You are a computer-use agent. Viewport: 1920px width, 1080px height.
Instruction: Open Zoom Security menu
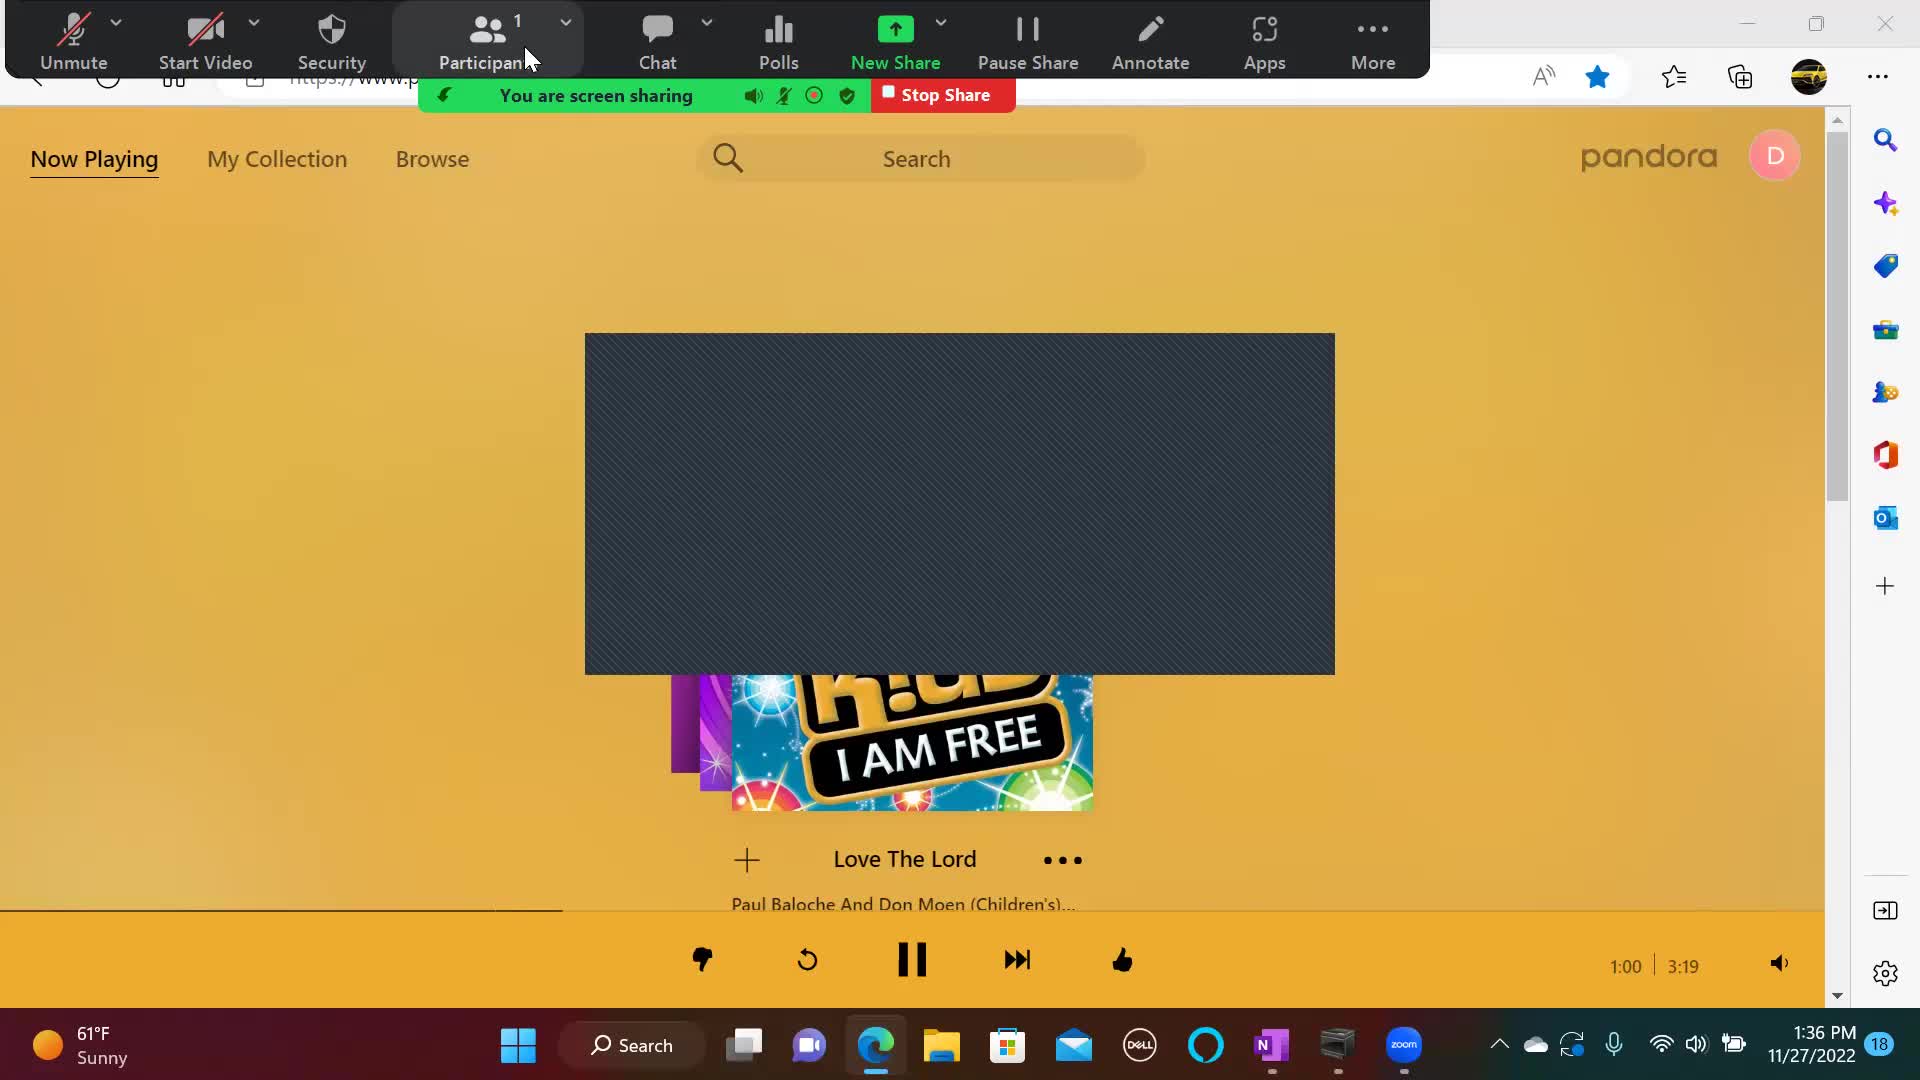(x=331, y=42)
